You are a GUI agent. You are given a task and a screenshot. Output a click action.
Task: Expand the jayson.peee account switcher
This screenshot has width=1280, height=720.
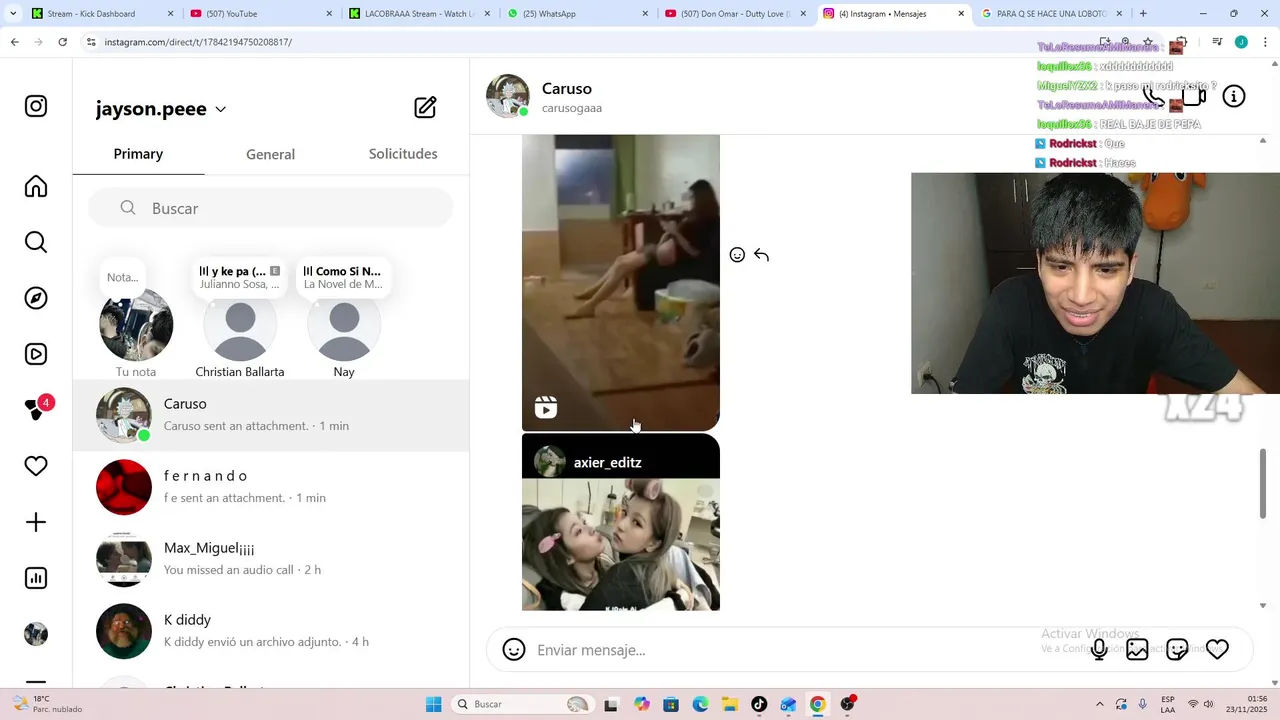tap(221, 110)
